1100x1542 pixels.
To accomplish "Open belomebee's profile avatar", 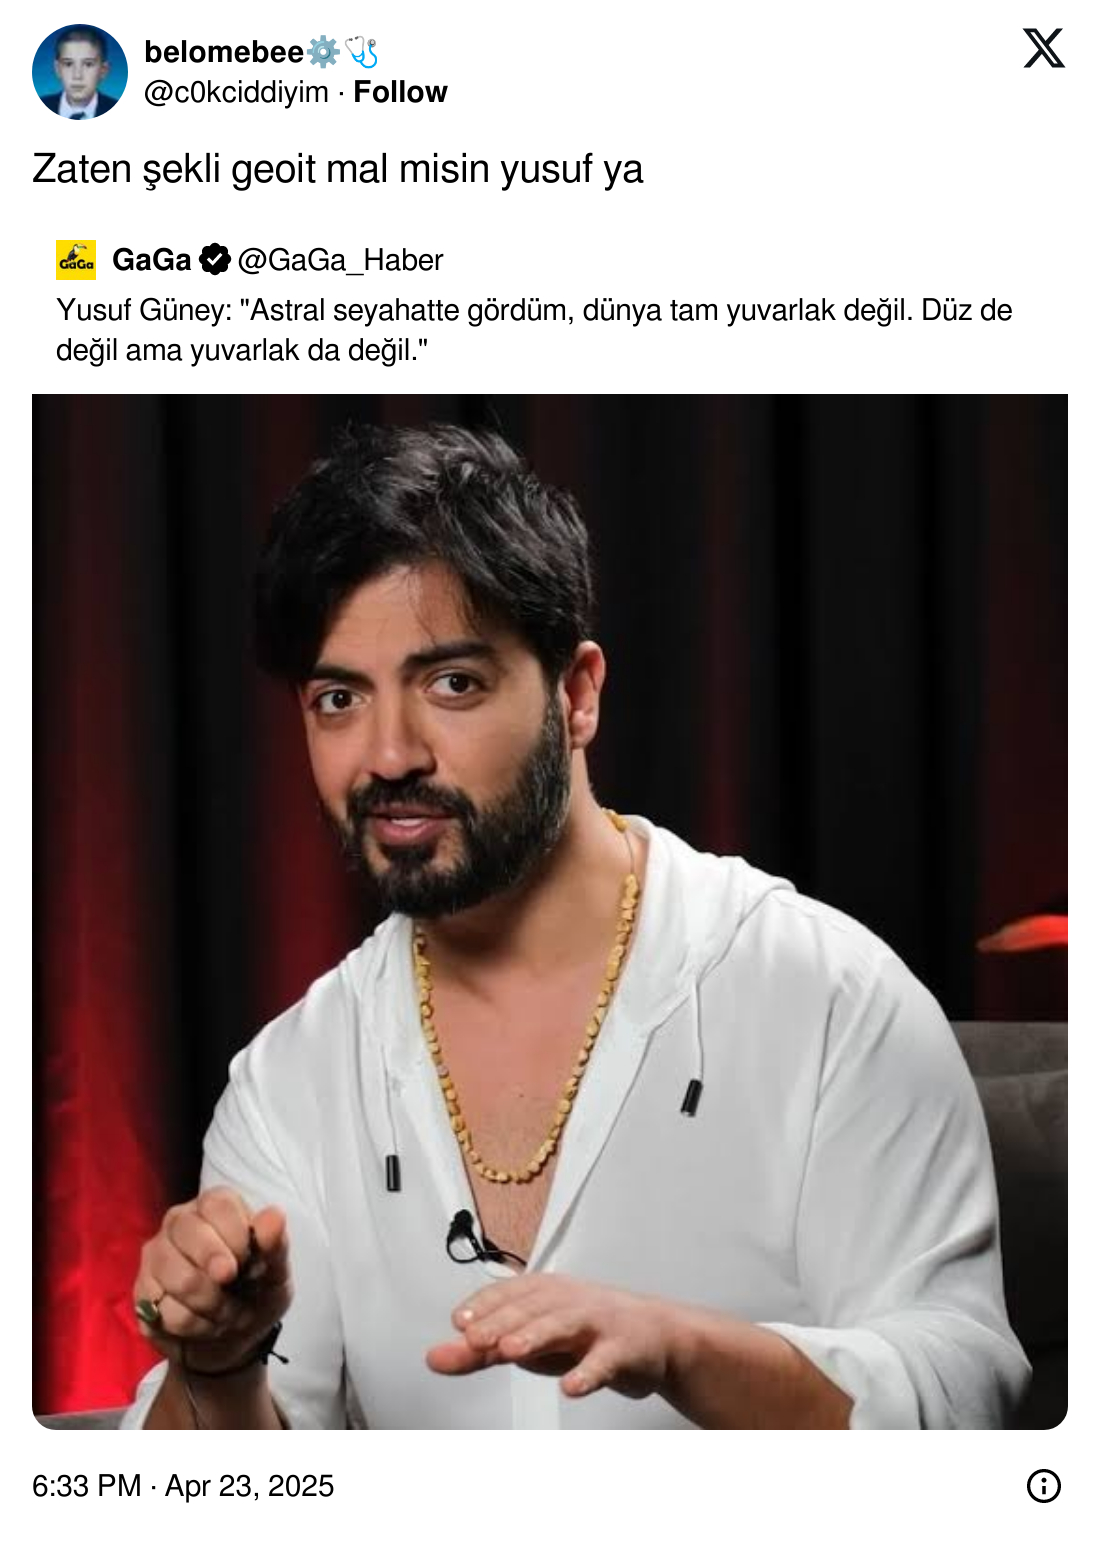I will click(x=80, y=72).
